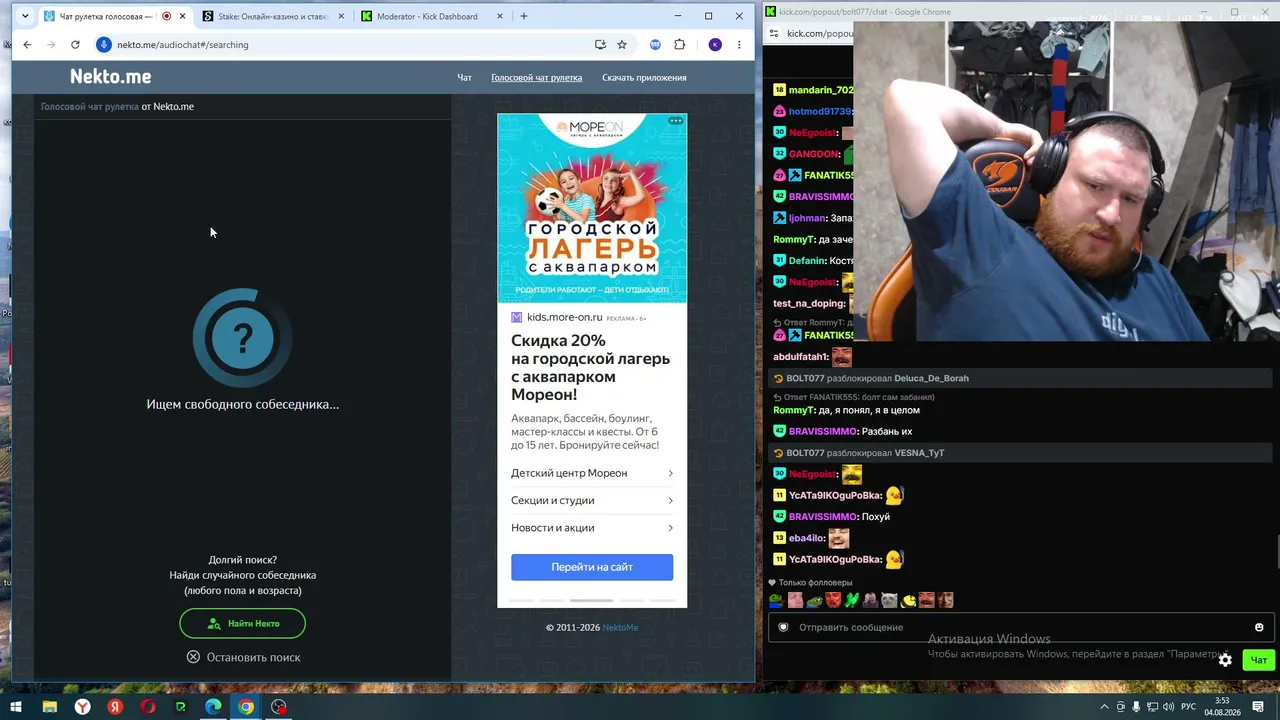
Task: Open the Chrome profile avatar menu
Action: [715, 44]
